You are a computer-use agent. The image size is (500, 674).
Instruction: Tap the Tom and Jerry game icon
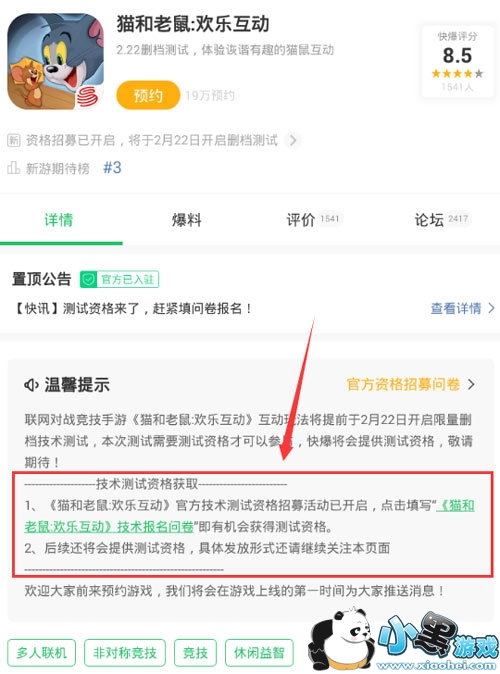pyautogui.click(x=55, y=61)
